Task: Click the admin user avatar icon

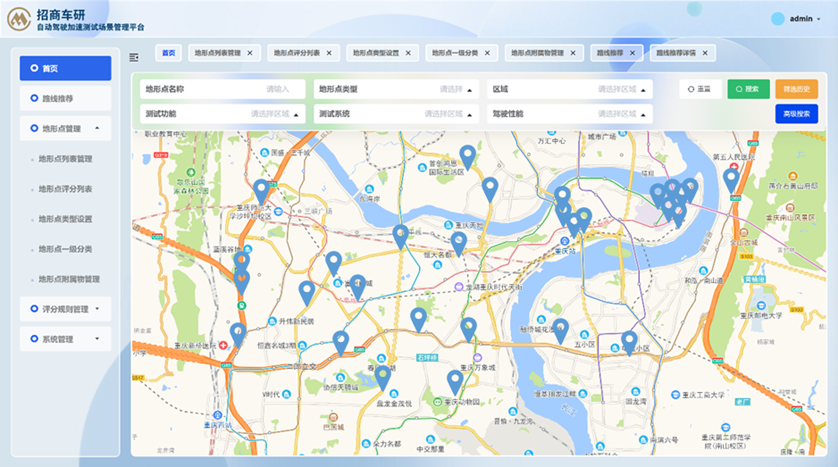Action: pos(779,19)
